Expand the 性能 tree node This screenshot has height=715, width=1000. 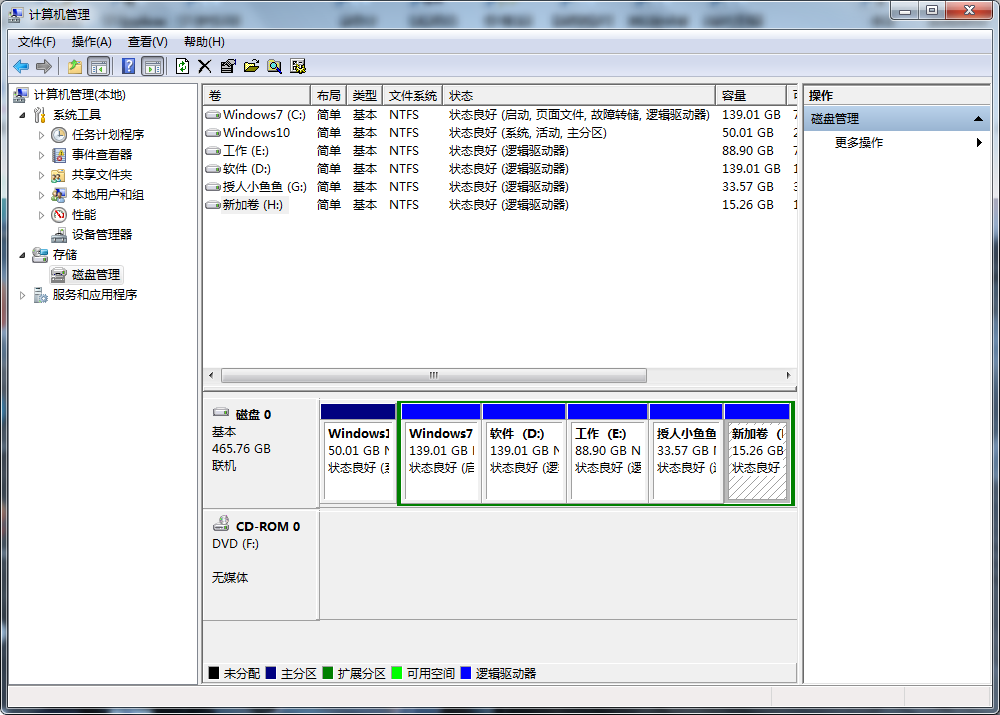(41, 215)
